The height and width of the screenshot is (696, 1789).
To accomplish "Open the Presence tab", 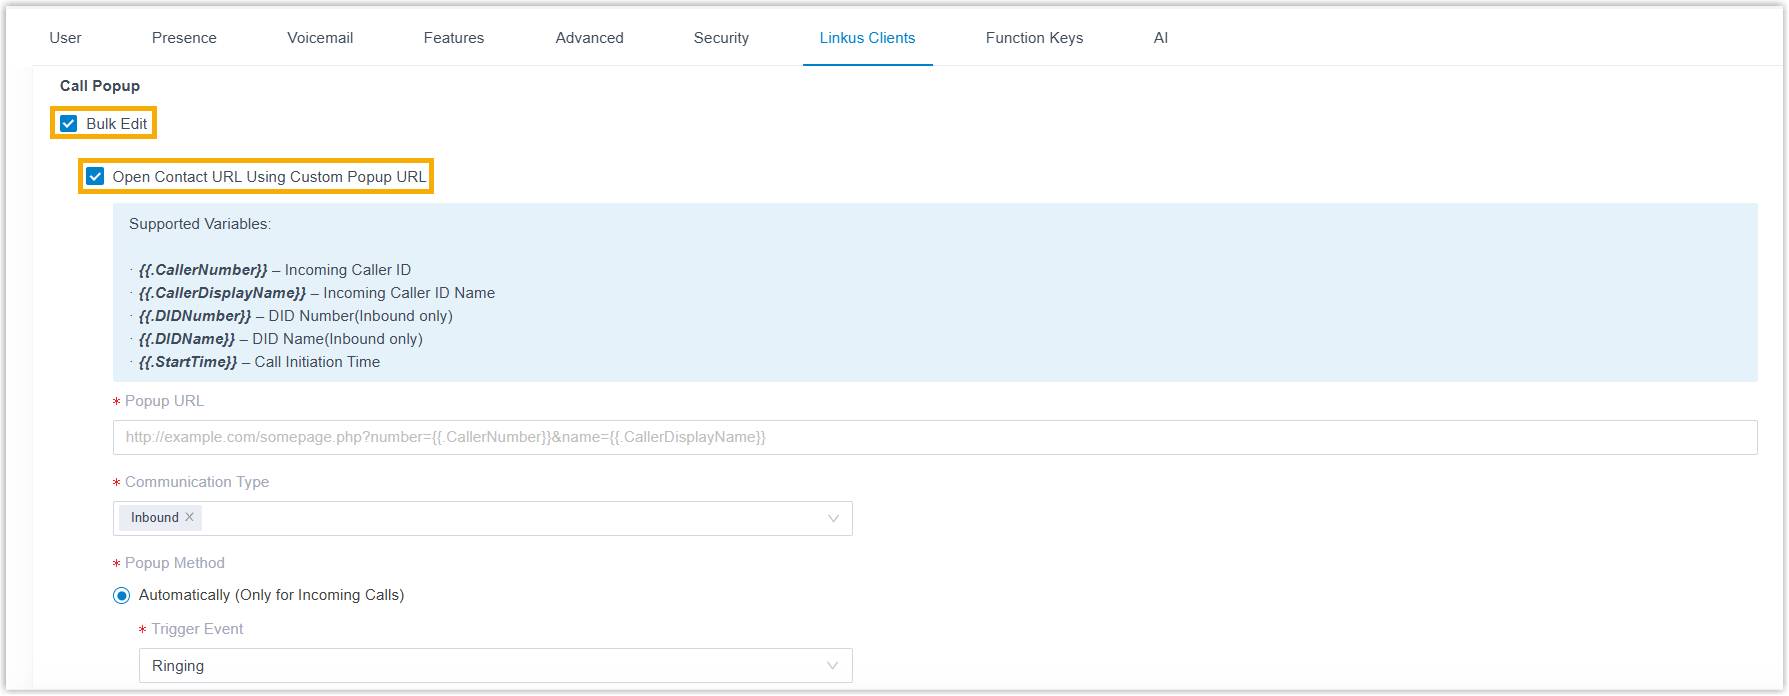I will [x=184, y=38].
